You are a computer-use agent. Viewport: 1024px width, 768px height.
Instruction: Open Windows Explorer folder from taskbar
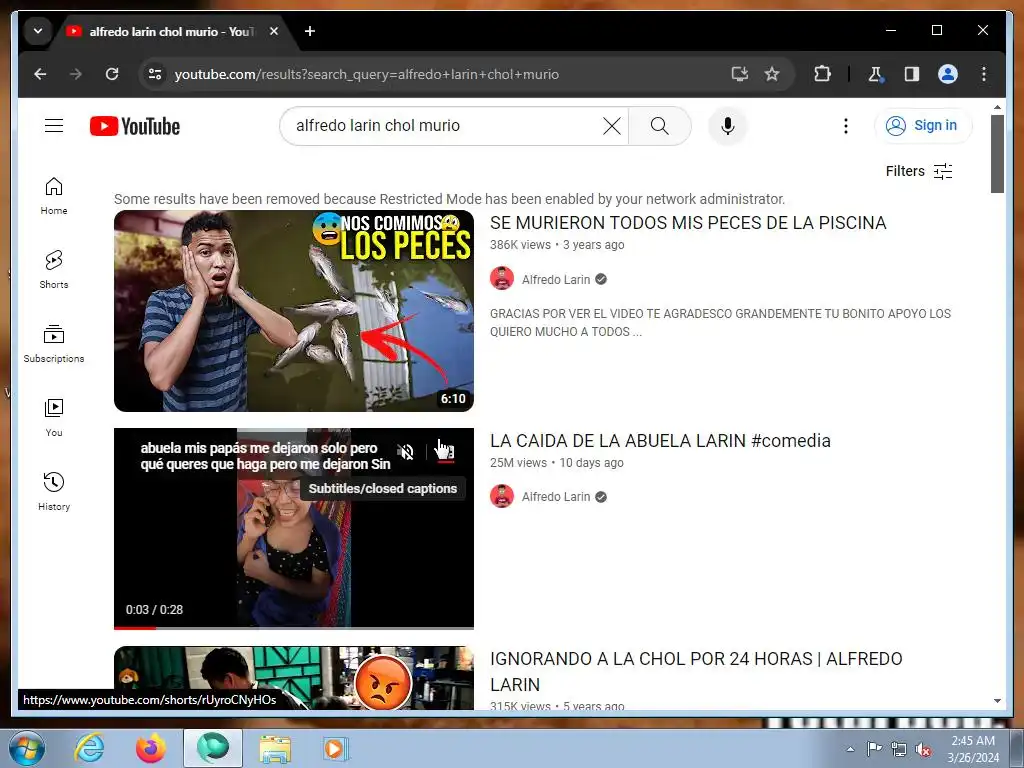coord(275,748)
